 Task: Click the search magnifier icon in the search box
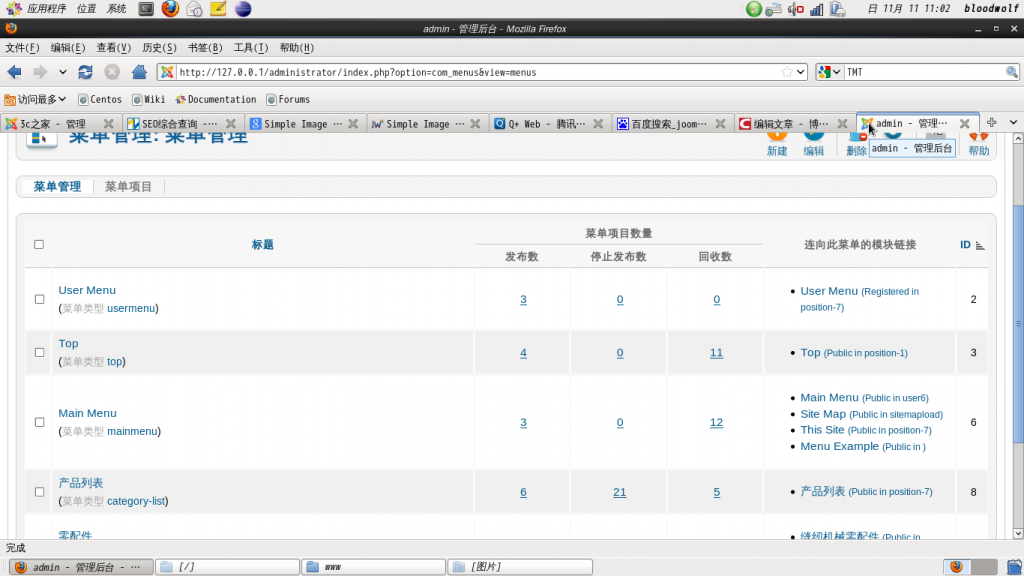pyautogui.click(x=1011, y=72)
